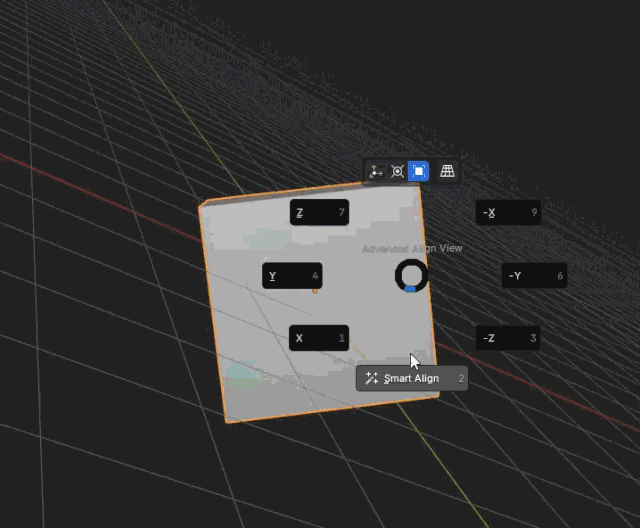Pick the -X view pie entry
This screenshot has width=640, height=528.
508,212
